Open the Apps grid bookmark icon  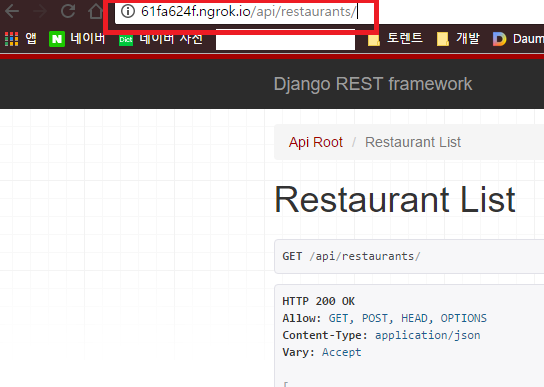11,39
